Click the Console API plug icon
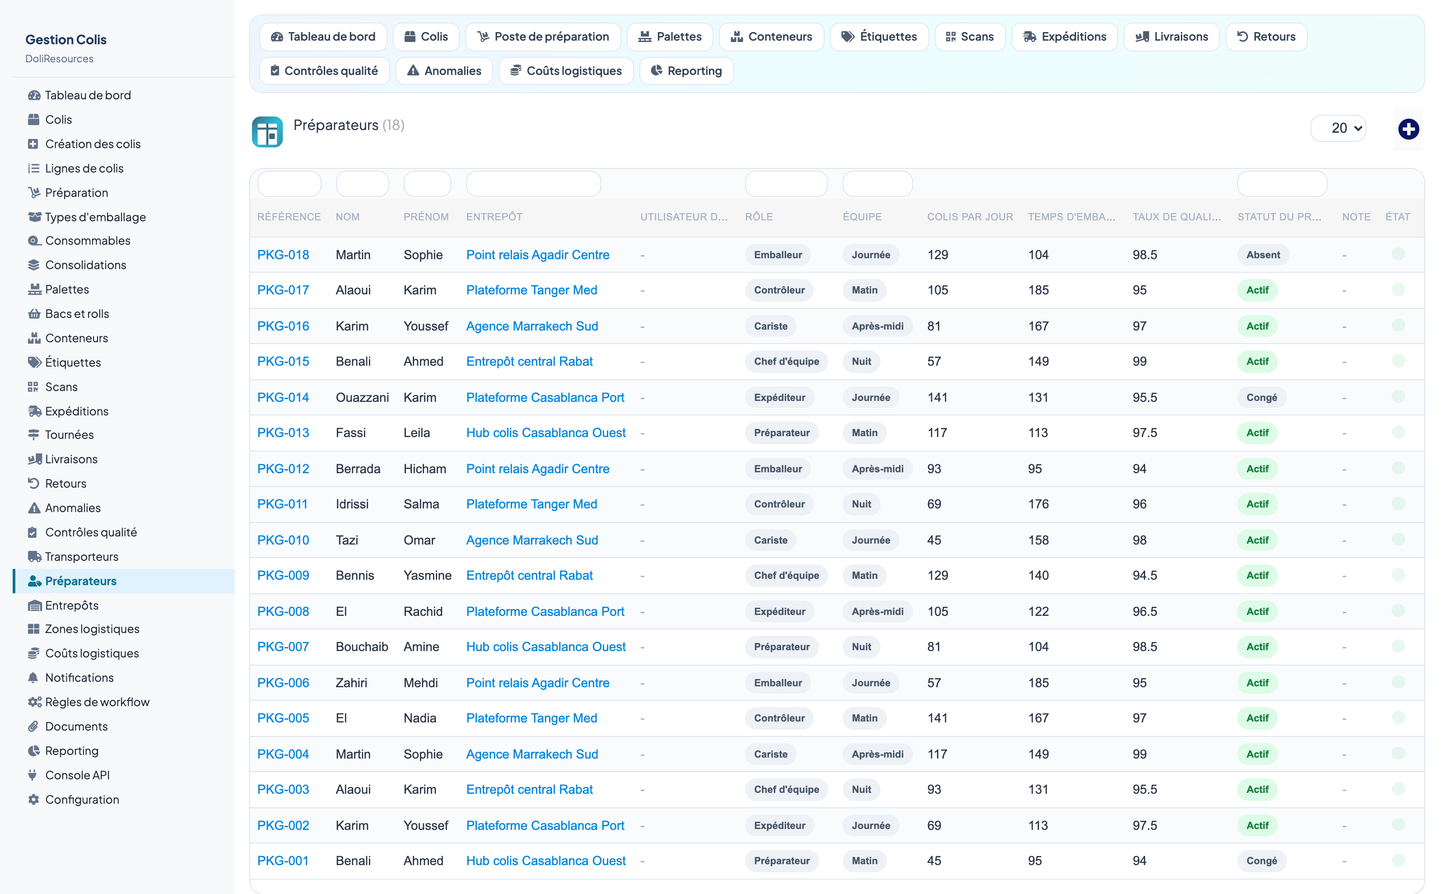The image size is (1445, 894). [34, 775]
